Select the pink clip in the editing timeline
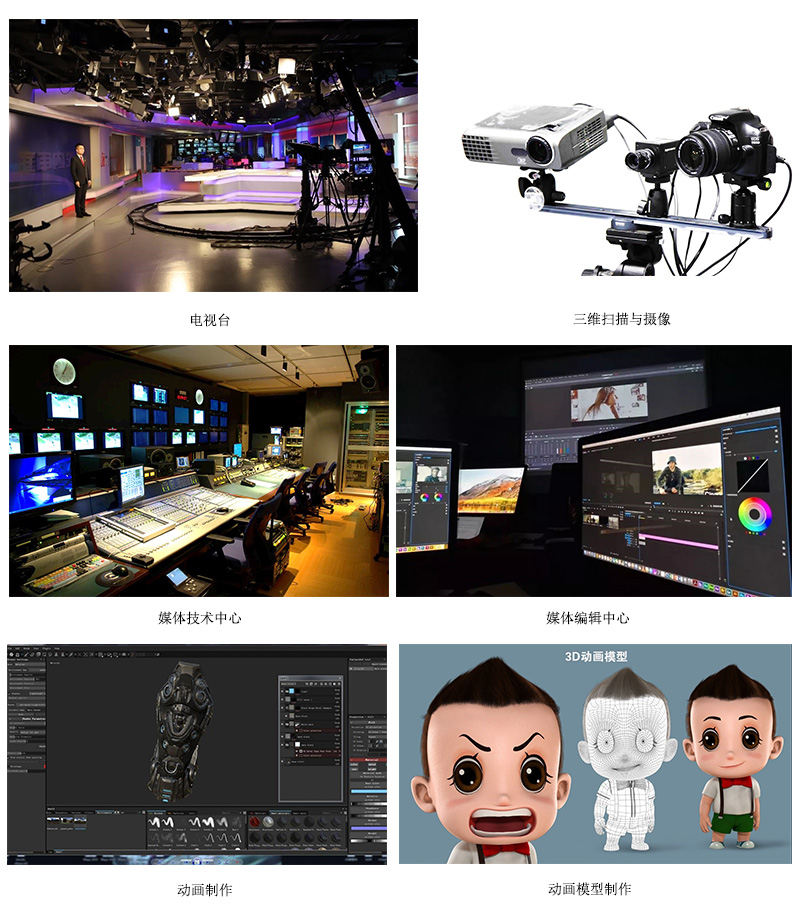The image size is (800, 907). pos(680,538)
